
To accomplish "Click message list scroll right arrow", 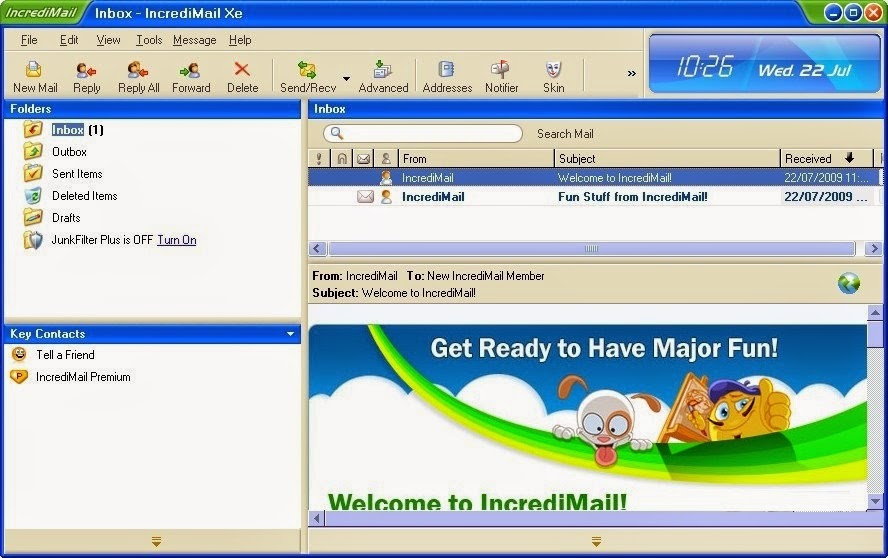I will [874, 249].
